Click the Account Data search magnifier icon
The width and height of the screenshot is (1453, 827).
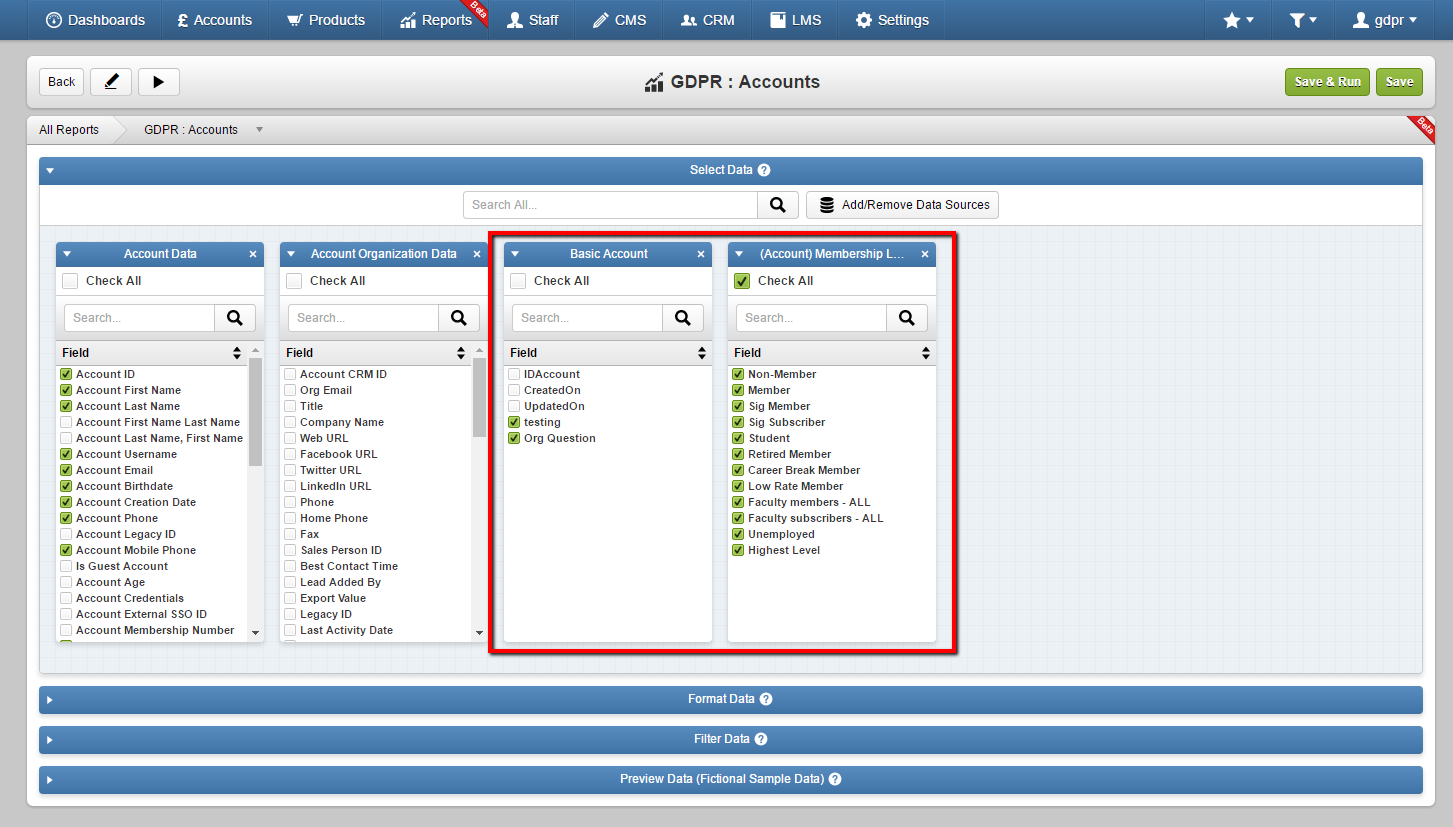(235, 318)
